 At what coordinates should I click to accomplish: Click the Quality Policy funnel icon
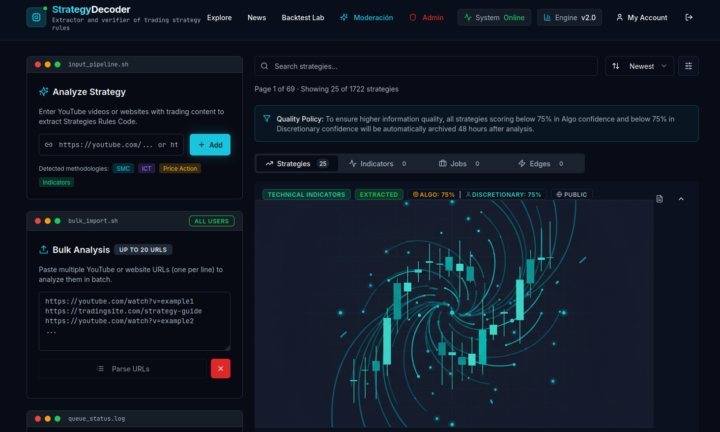pyautogui.click(x=267, y=119)
